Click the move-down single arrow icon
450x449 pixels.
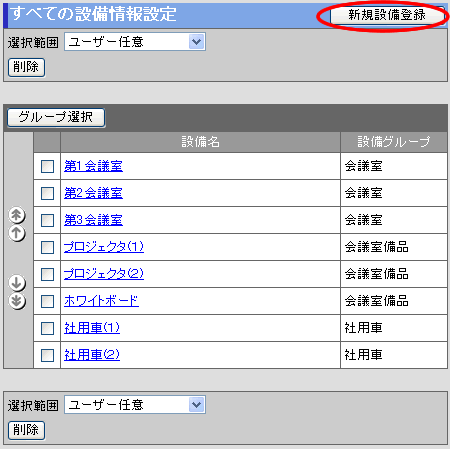[x=17, y=283]
